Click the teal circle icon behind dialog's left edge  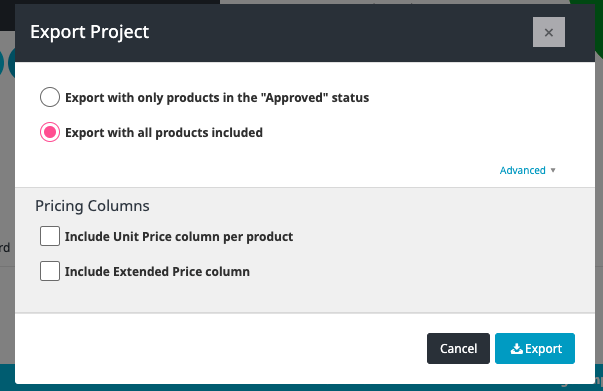pyautogui.click(x=11, y=63)
